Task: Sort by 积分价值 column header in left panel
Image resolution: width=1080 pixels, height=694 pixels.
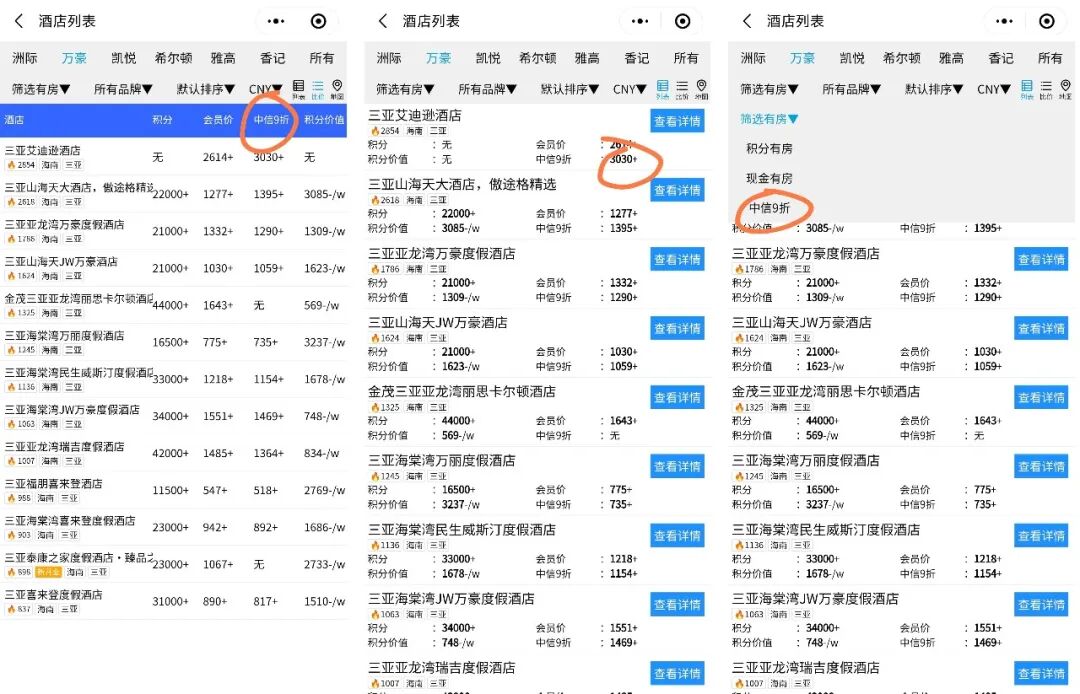Action: [x=324, y=120]
